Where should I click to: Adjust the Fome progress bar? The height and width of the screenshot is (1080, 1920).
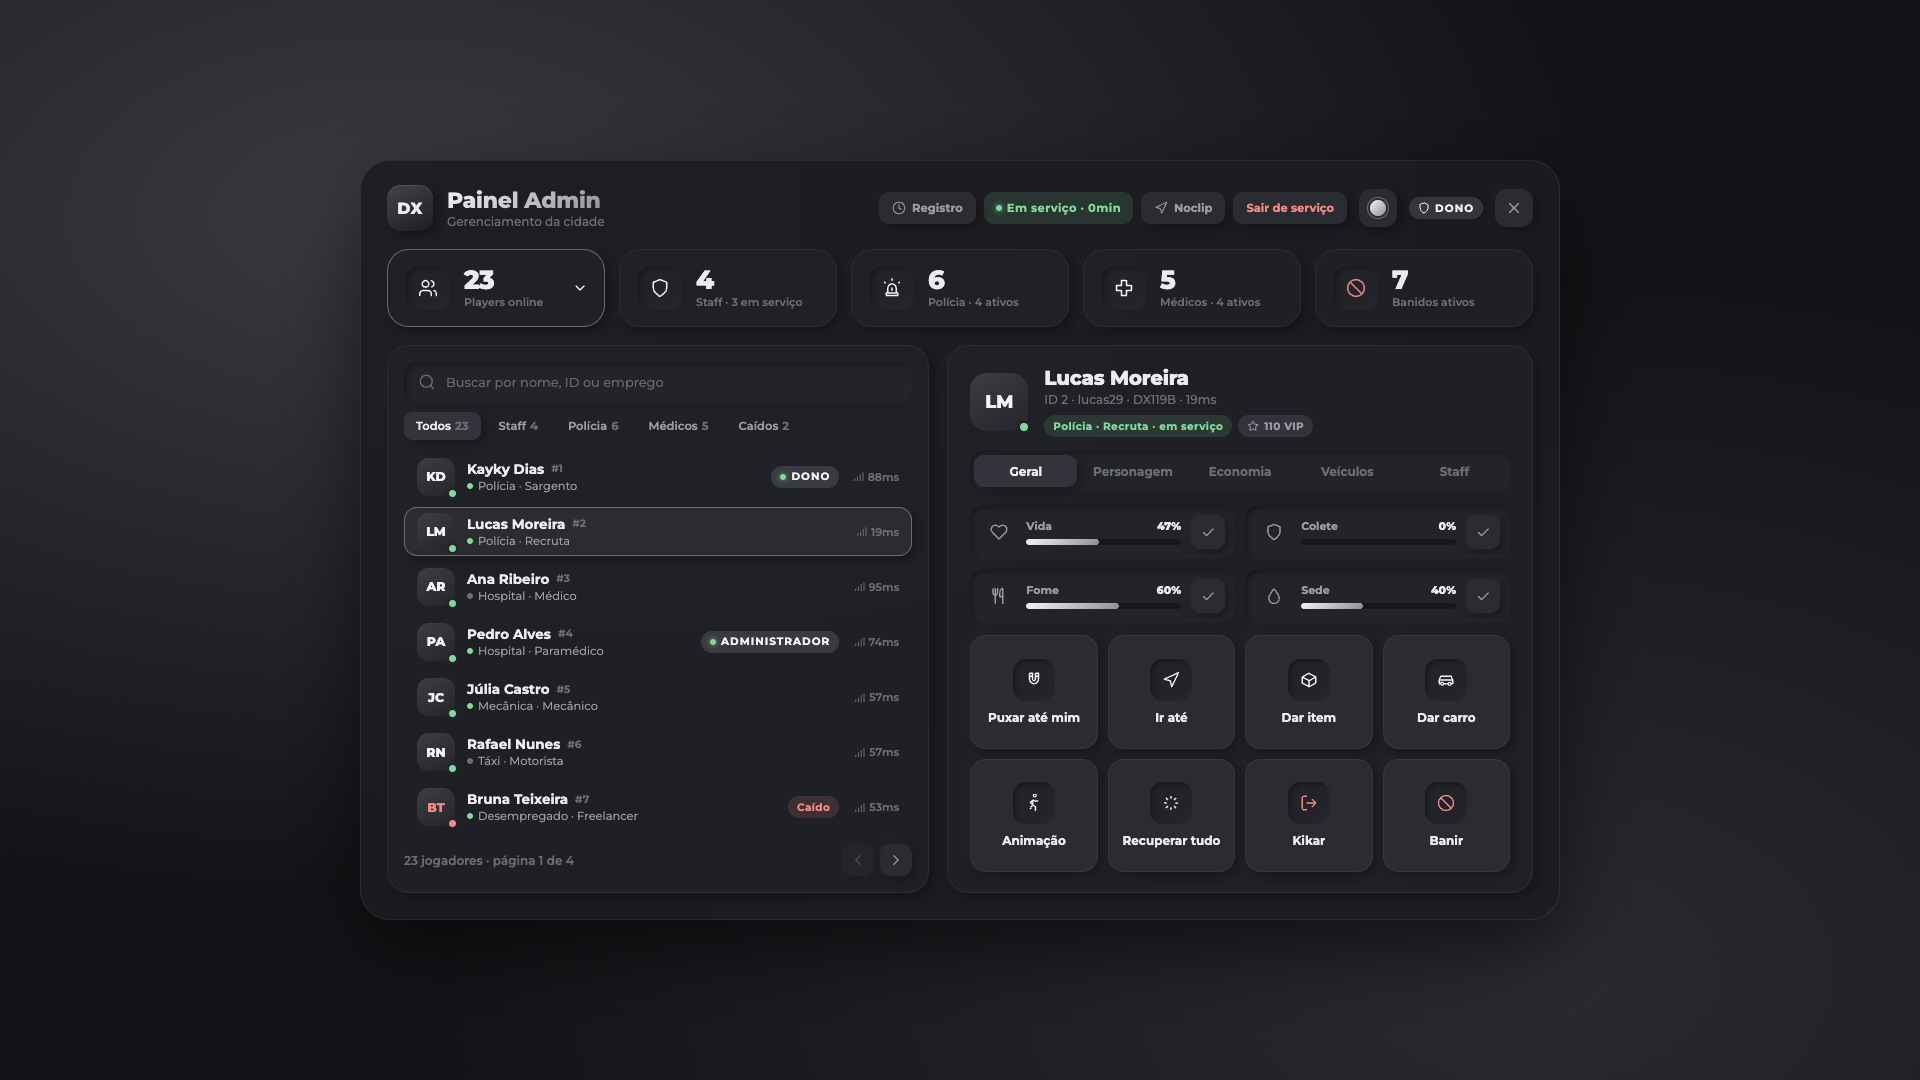point(1103,606)
